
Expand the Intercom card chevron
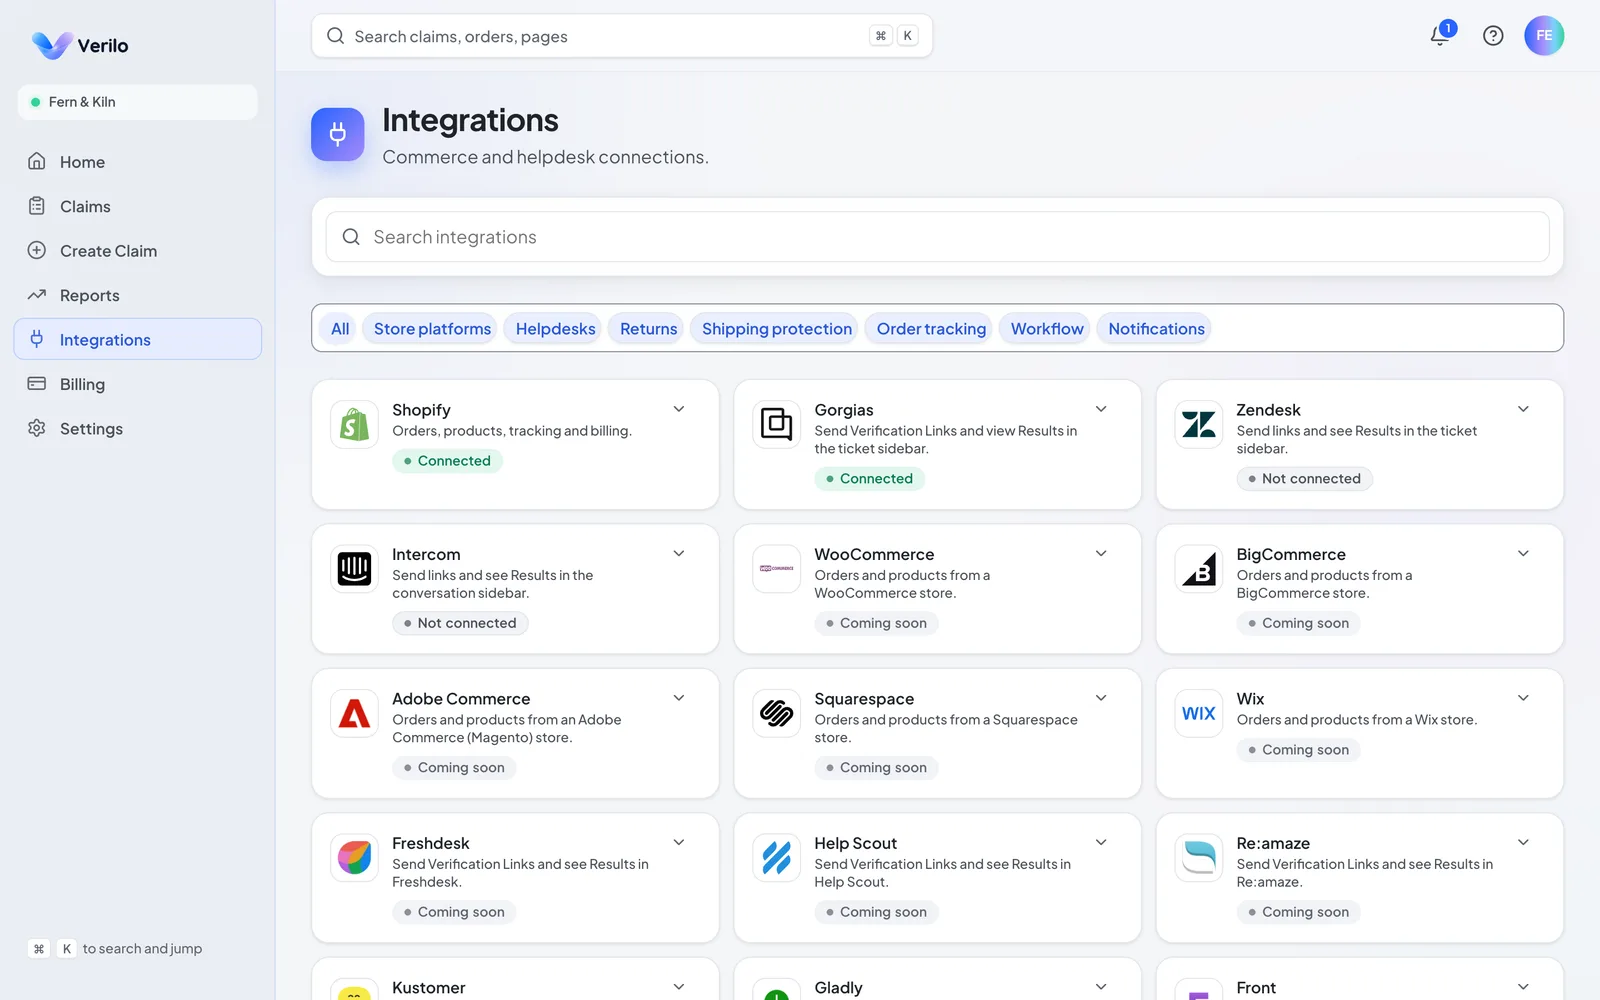click(x=679, y=553)
